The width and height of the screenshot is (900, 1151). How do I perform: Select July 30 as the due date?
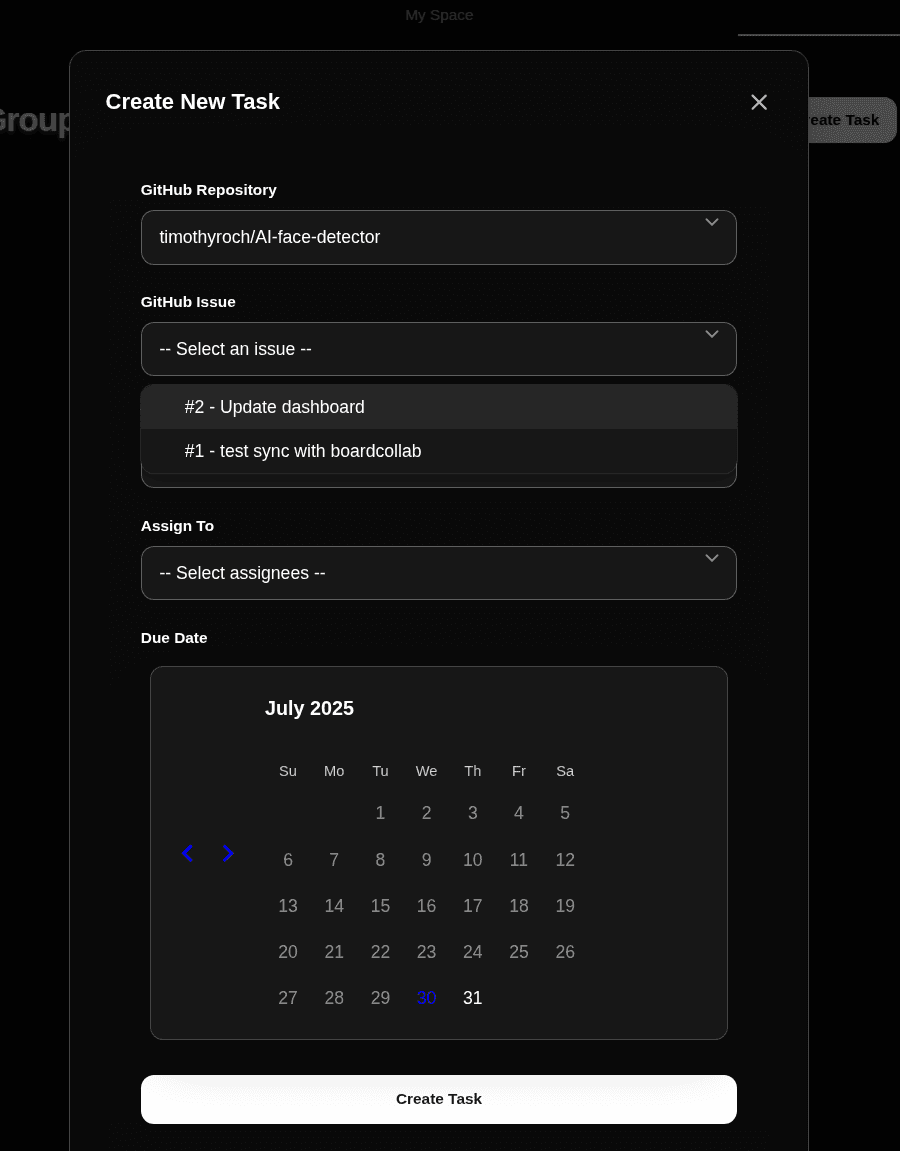click(426, 997)
